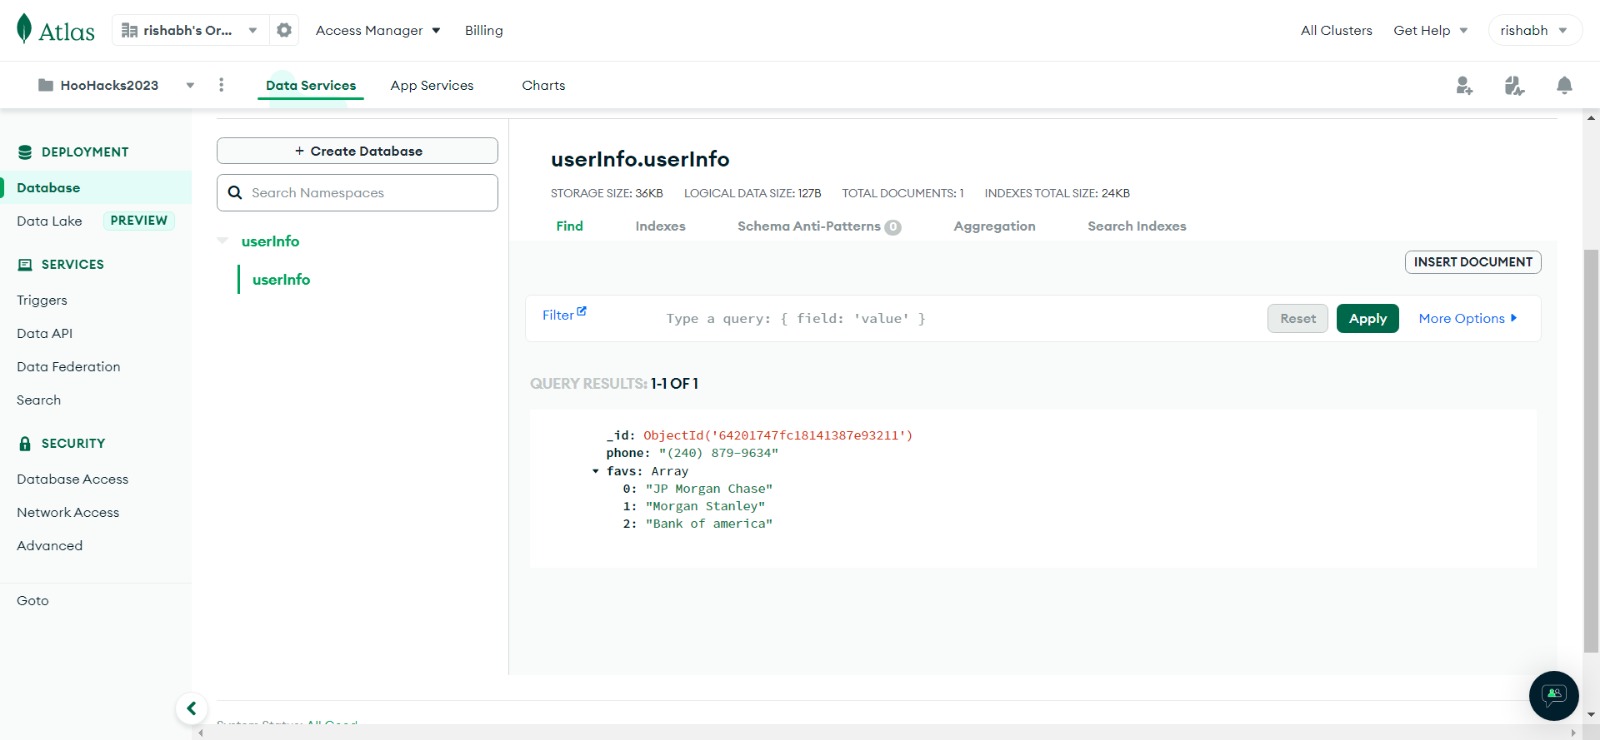Open Data Lake in the sidebar

49,221
